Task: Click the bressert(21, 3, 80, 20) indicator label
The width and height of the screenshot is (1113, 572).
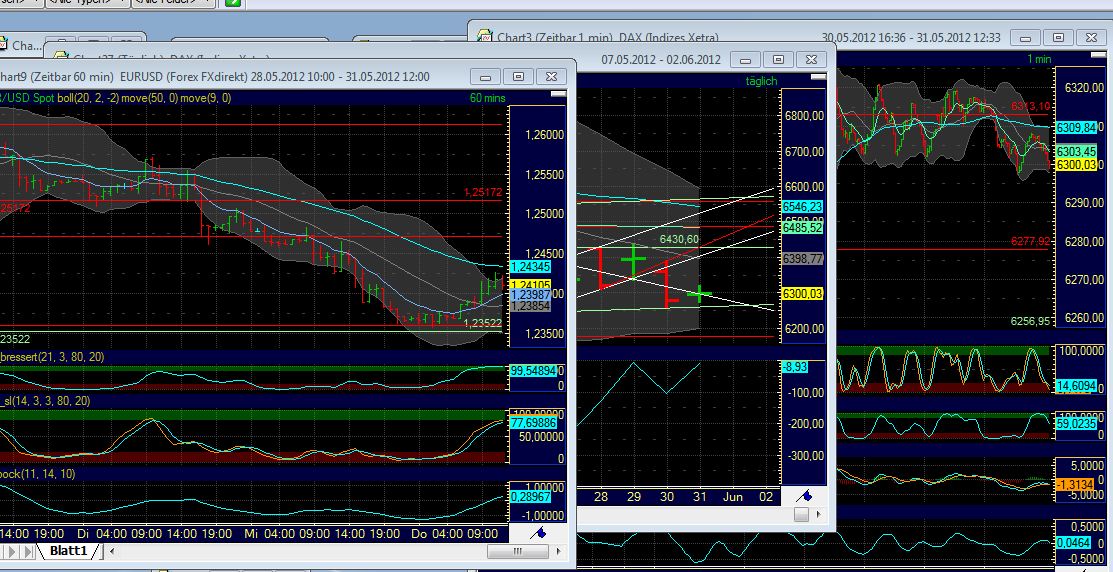Action: [52, 357]
